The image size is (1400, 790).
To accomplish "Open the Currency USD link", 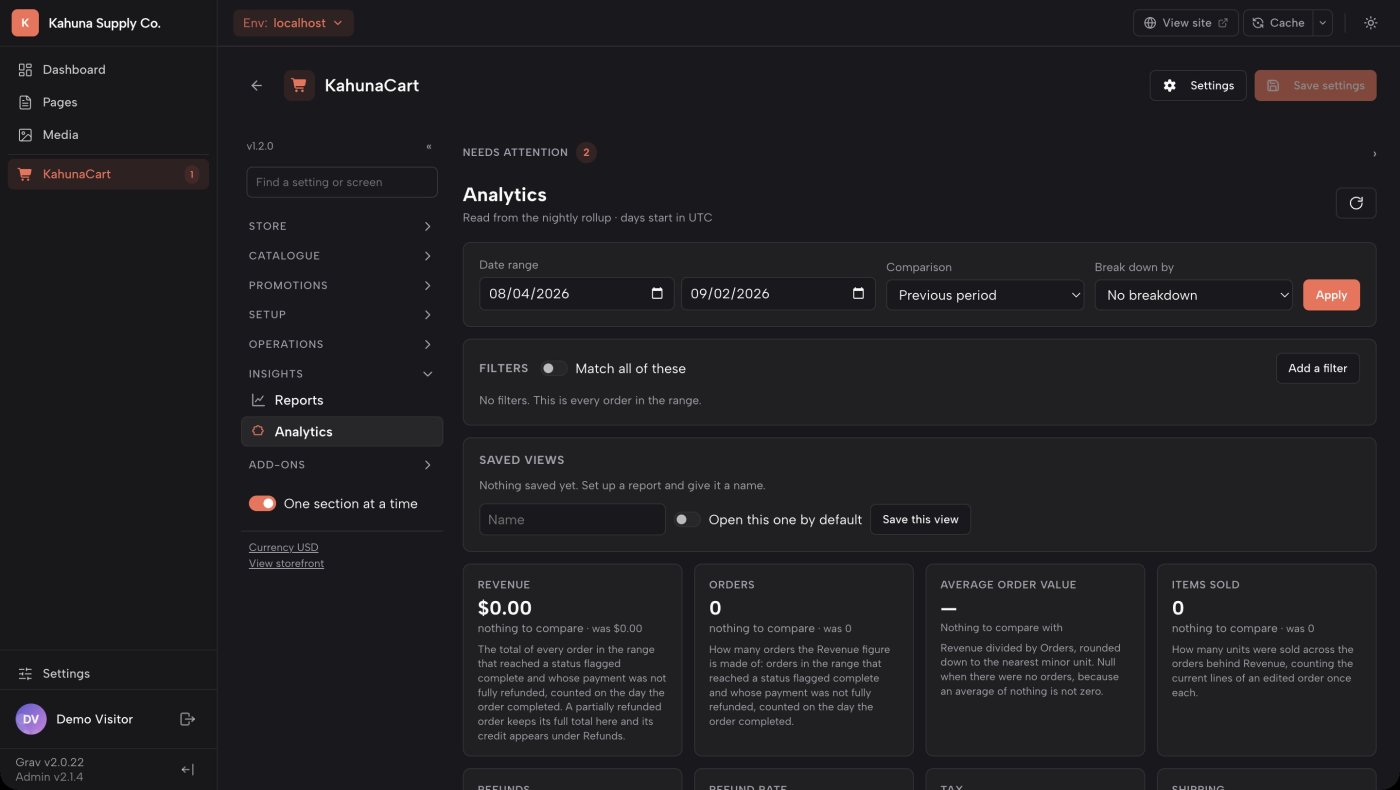I will coord(283,547).
